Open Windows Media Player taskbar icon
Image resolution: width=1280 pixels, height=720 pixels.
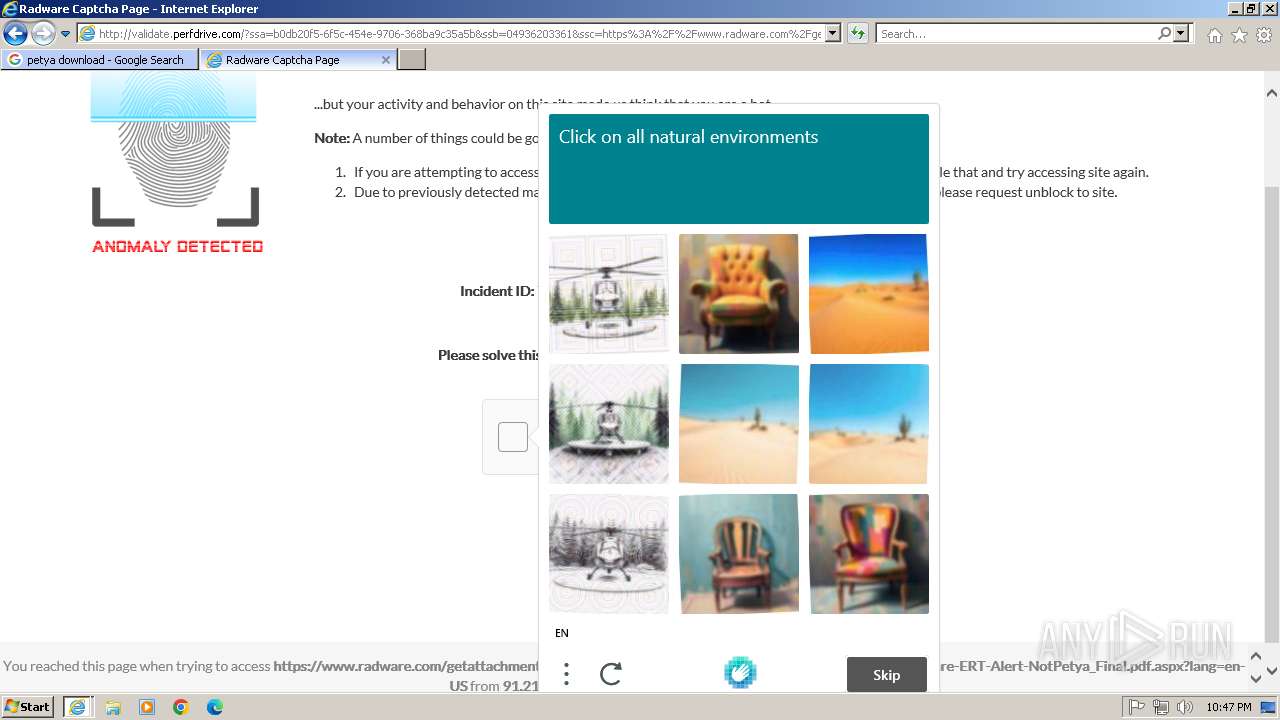147,707
